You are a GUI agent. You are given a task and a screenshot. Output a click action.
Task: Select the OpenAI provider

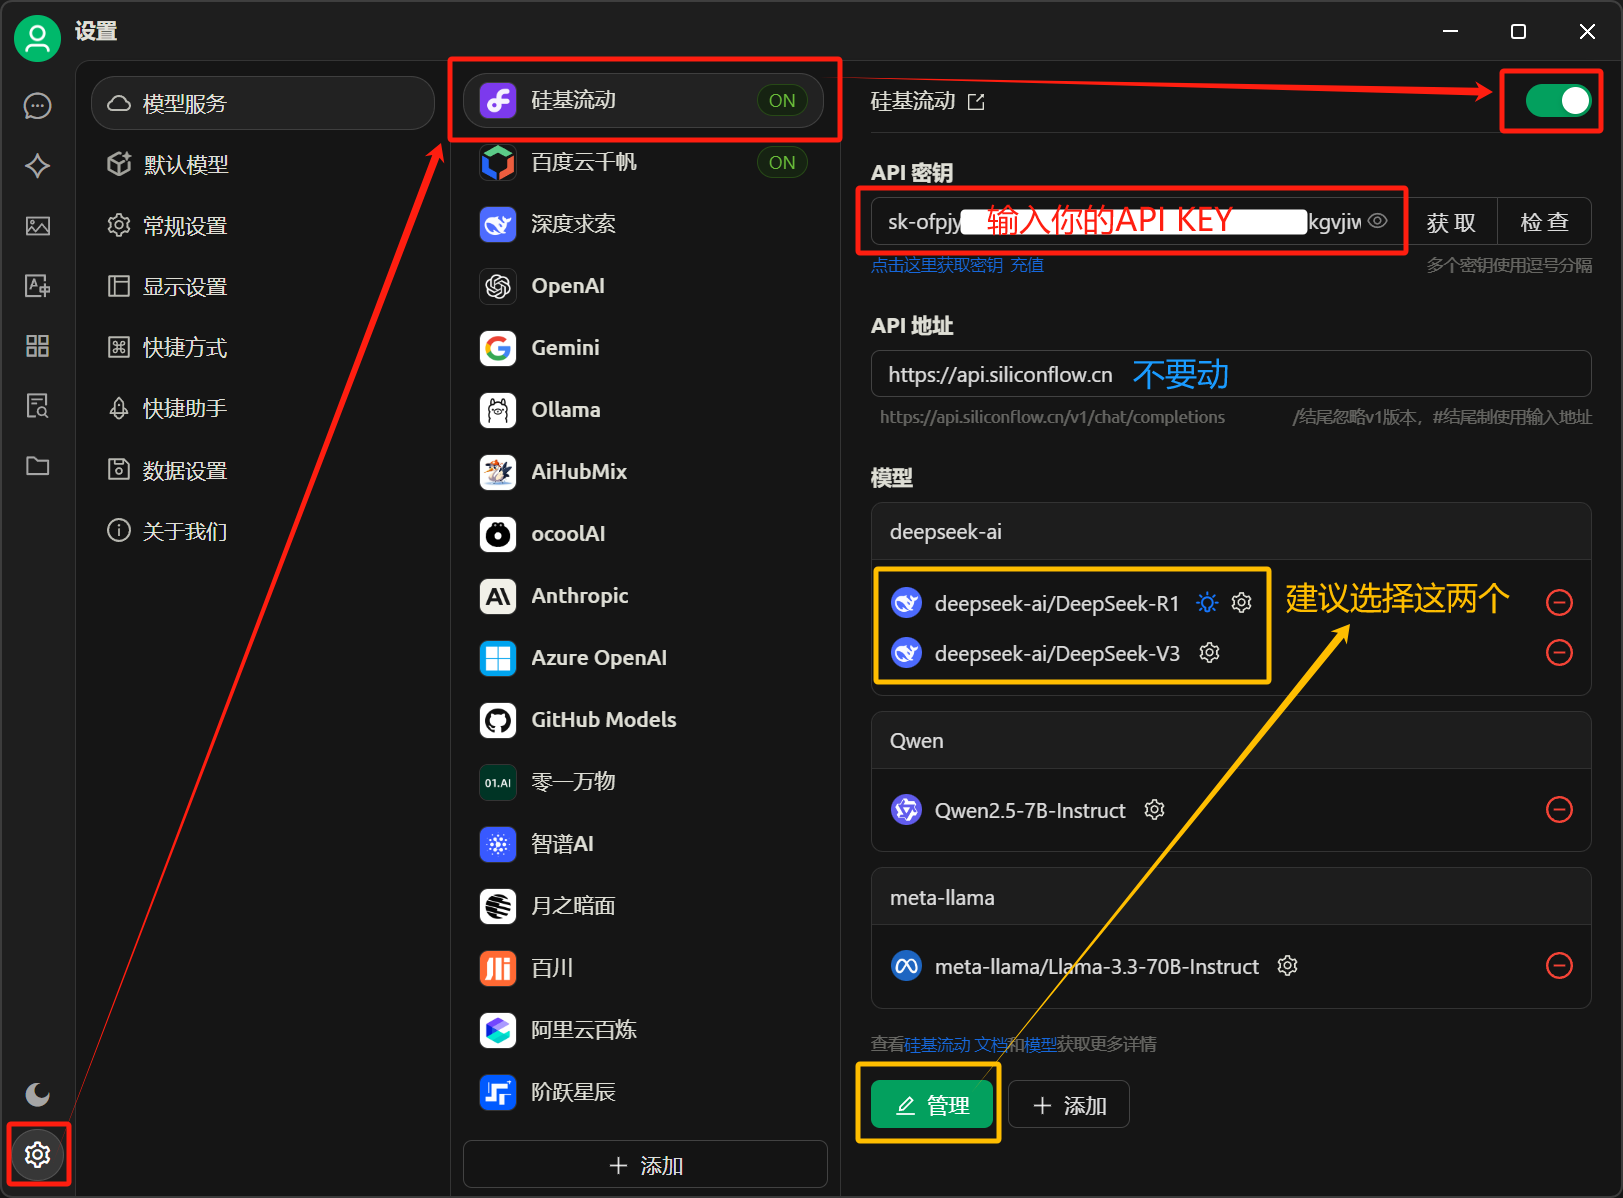tap(643, 286)
